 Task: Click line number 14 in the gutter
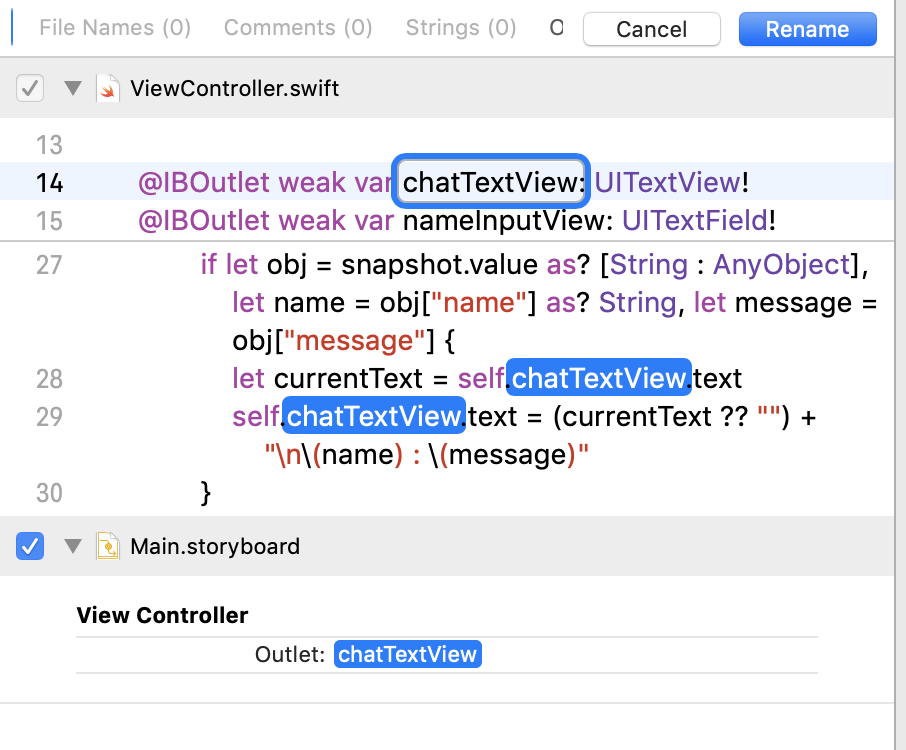[x=49, y=182]
